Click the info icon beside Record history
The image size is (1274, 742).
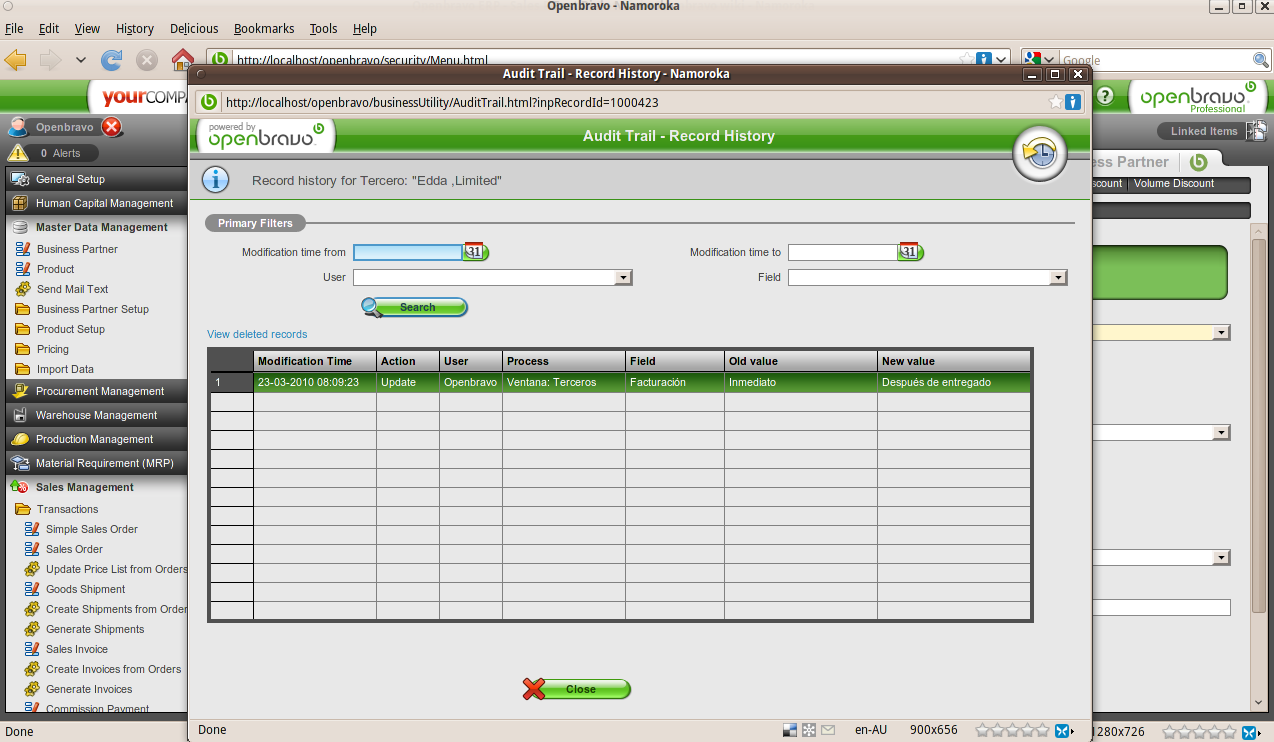point(216,180)
